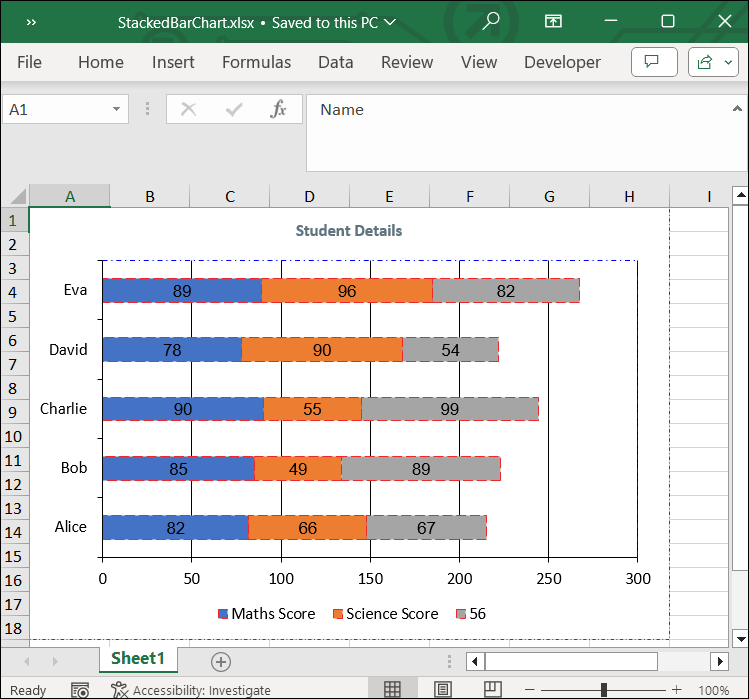The image size is (749, 699).
Task: Zoom out with minus button
Action: click(529, 689)
